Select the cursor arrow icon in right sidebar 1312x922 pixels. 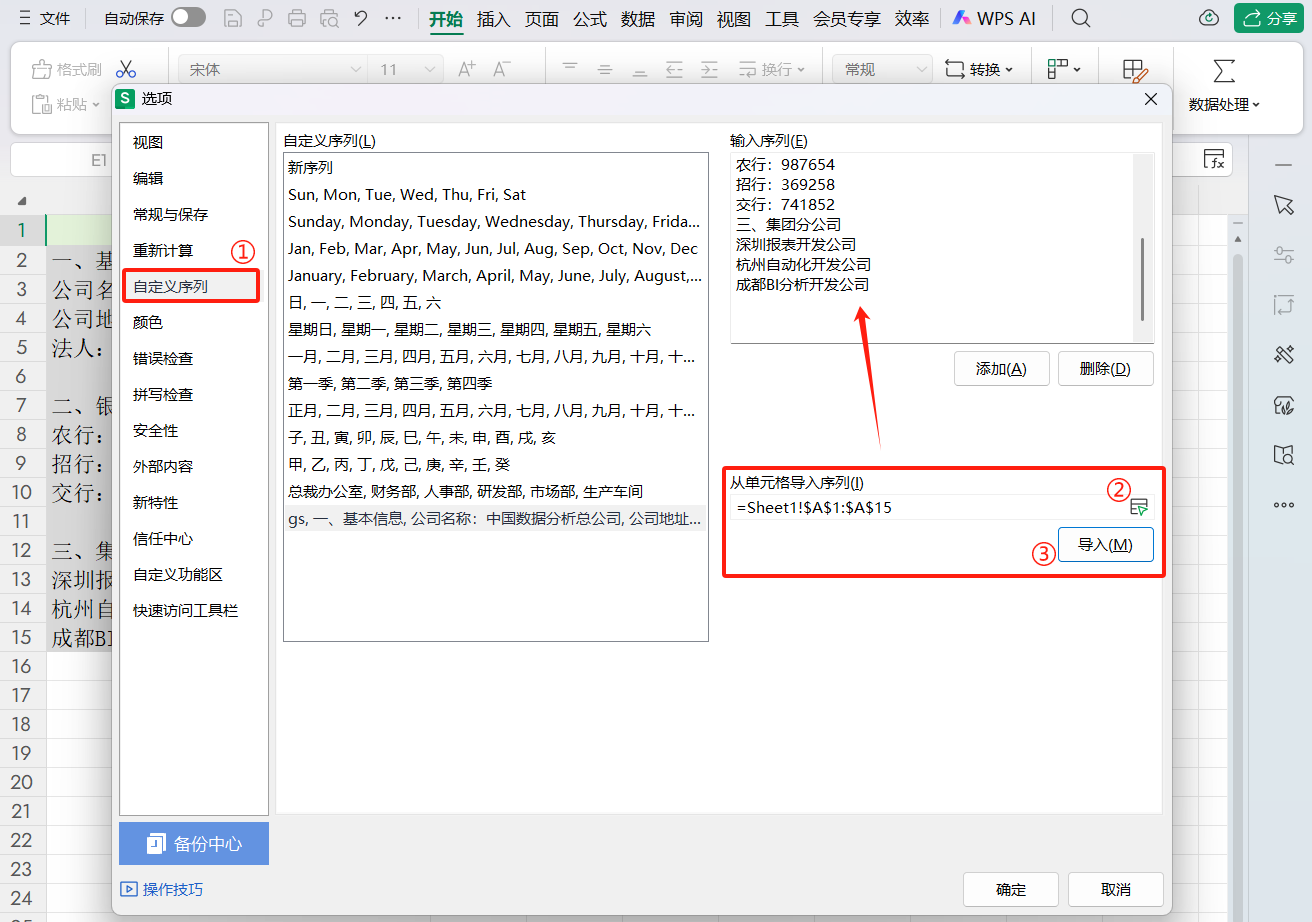pyautogui.click(x=1284, y=205)
